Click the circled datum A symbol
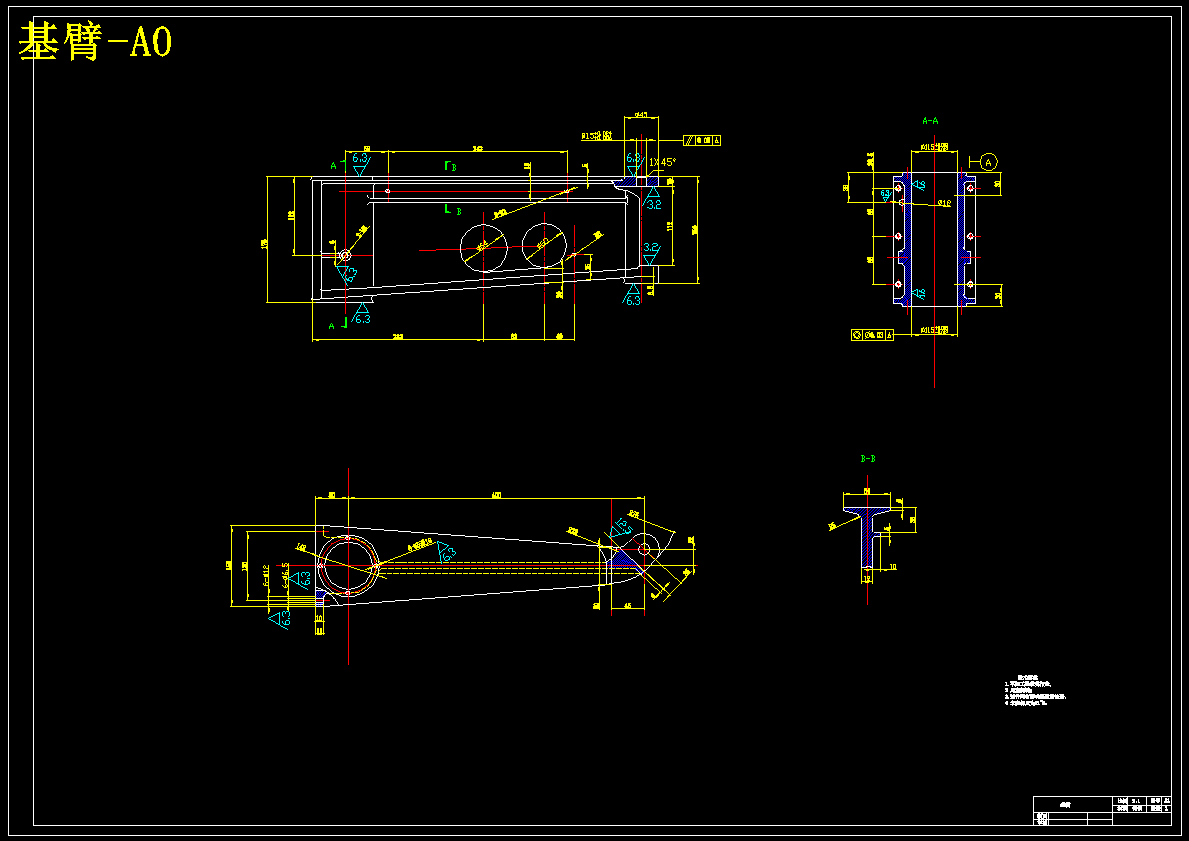1189x841 pixels. coord(988,162)
